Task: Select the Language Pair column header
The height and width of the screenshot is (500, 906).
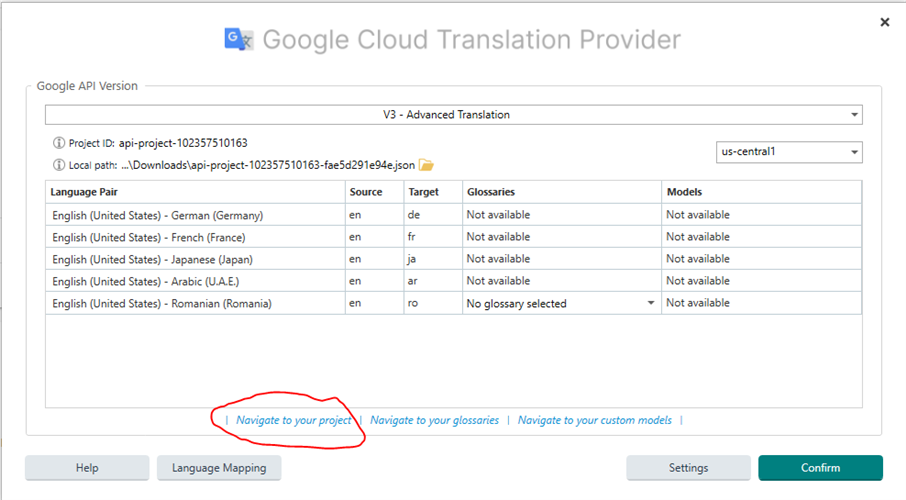Action: 195,192
